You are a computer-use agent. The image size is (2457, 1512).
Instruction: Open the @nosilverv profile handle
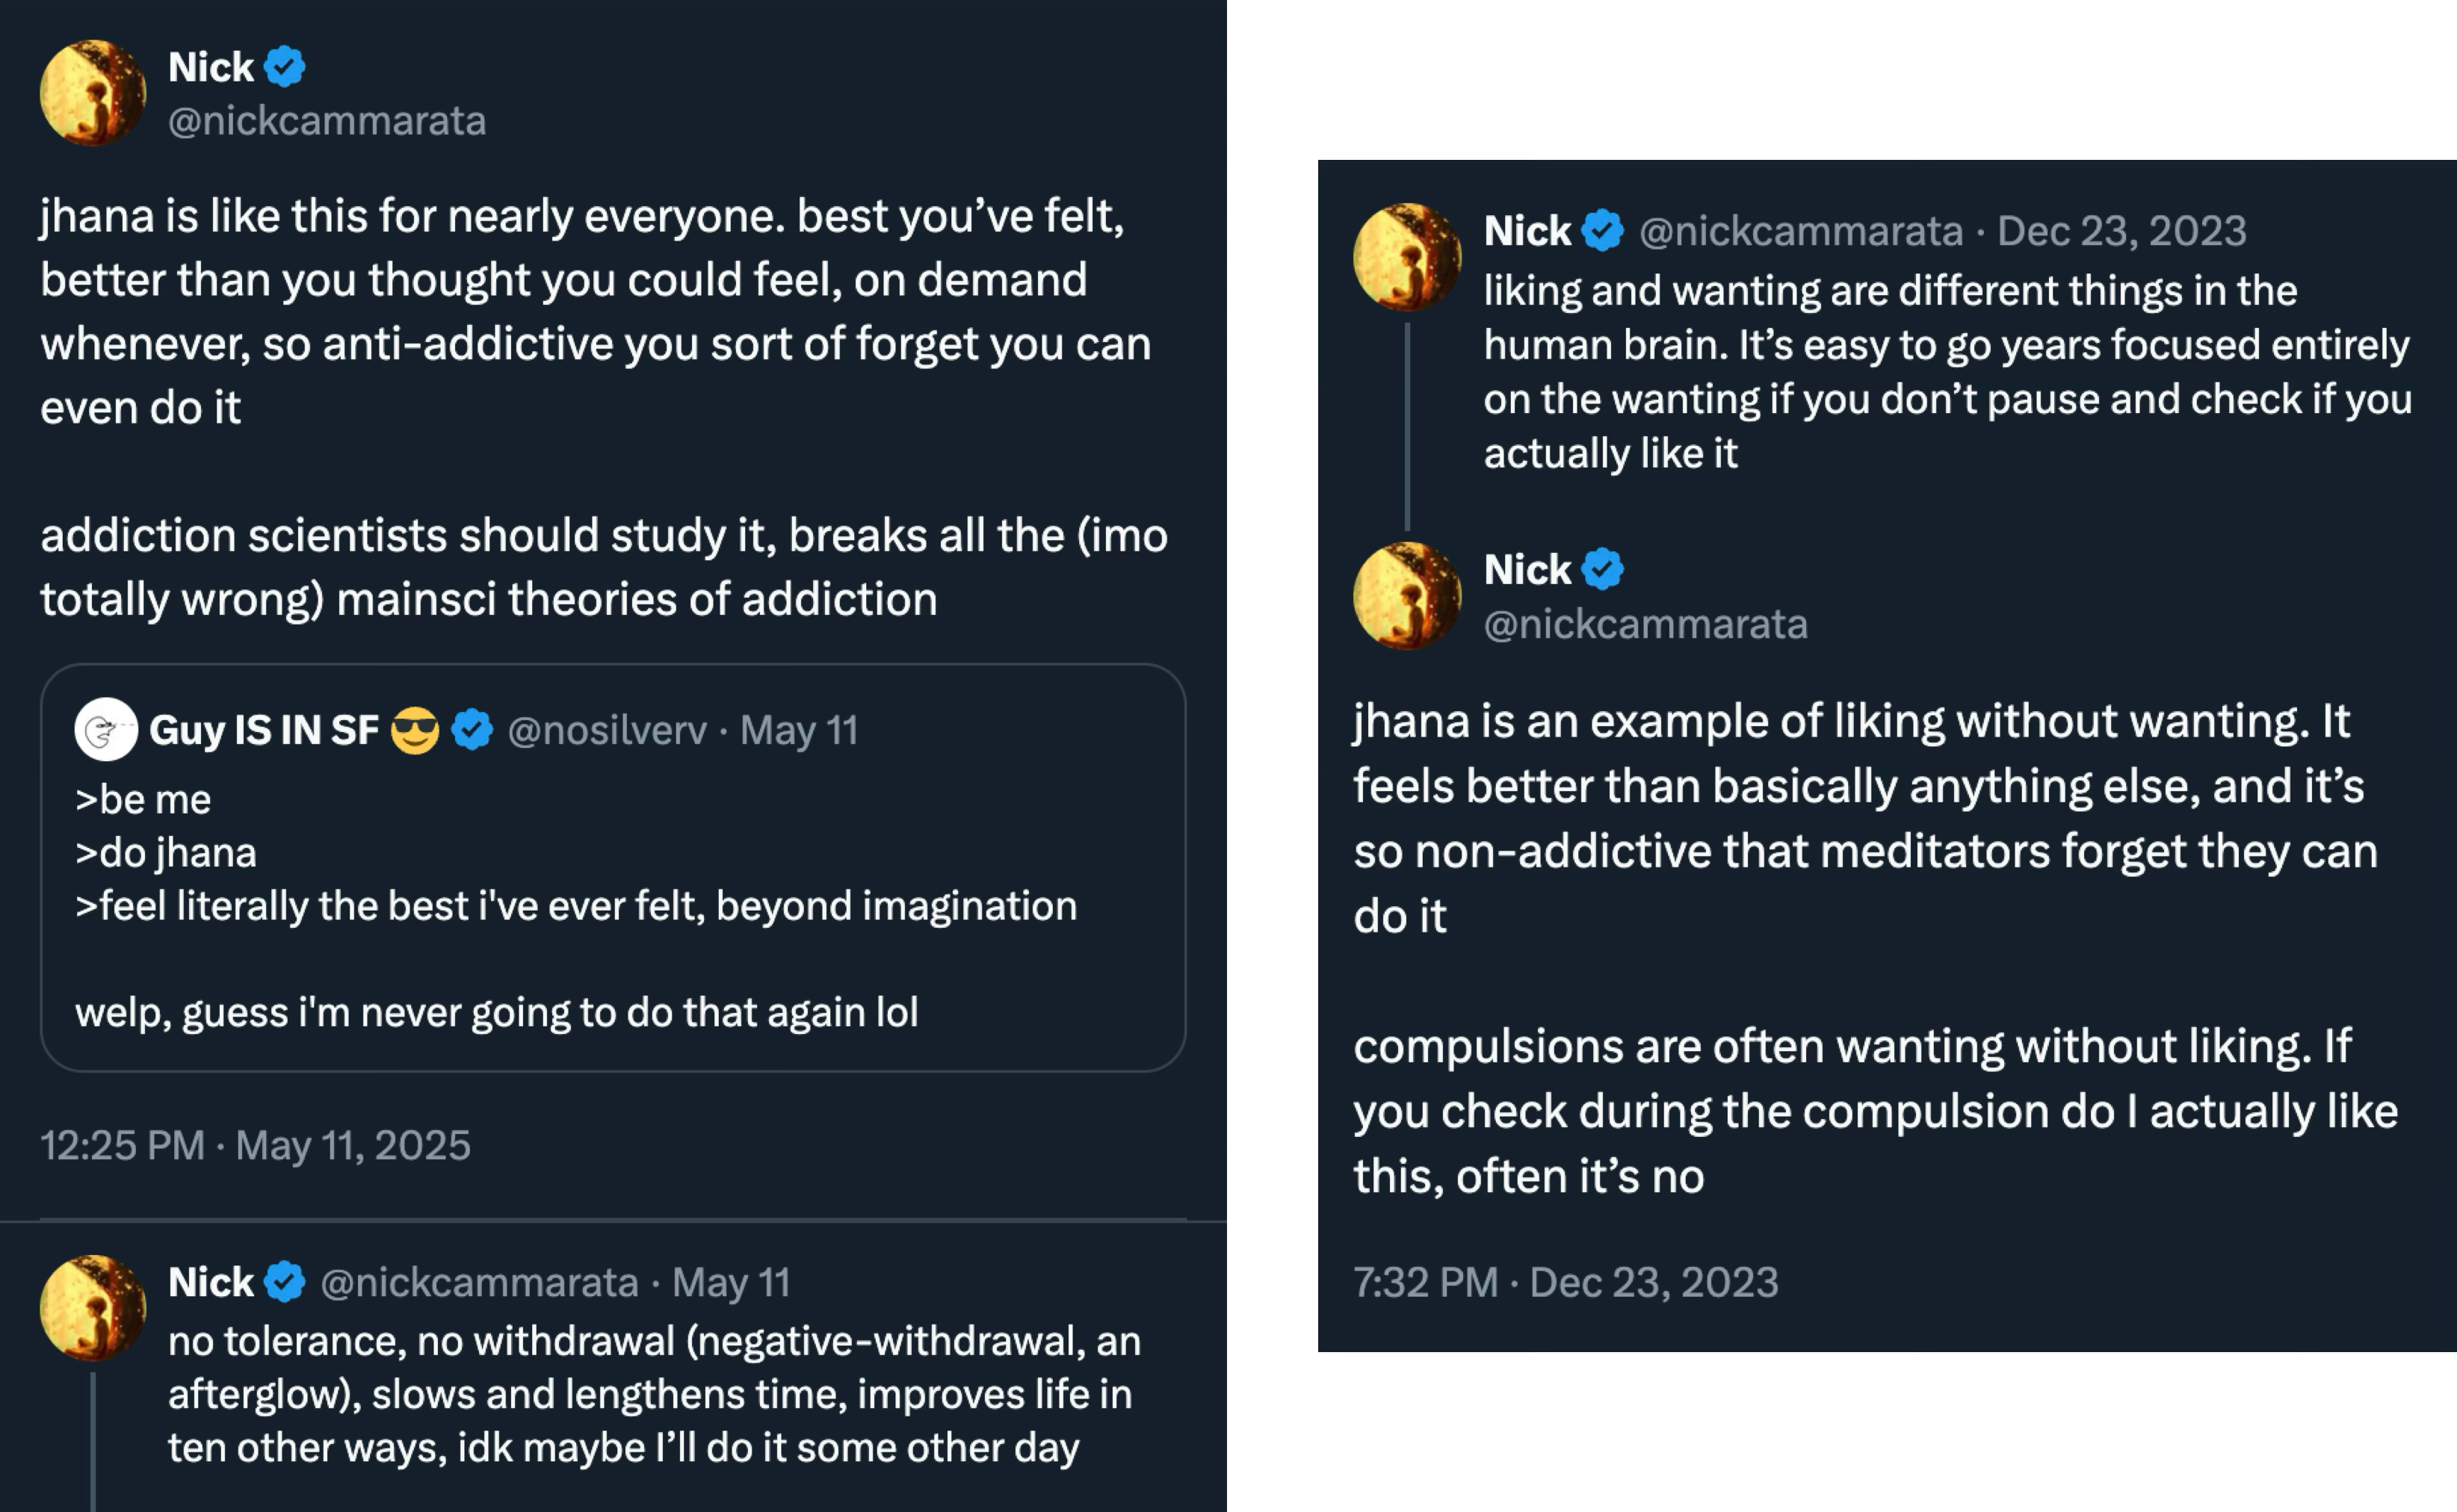click(x=607, y=731)
